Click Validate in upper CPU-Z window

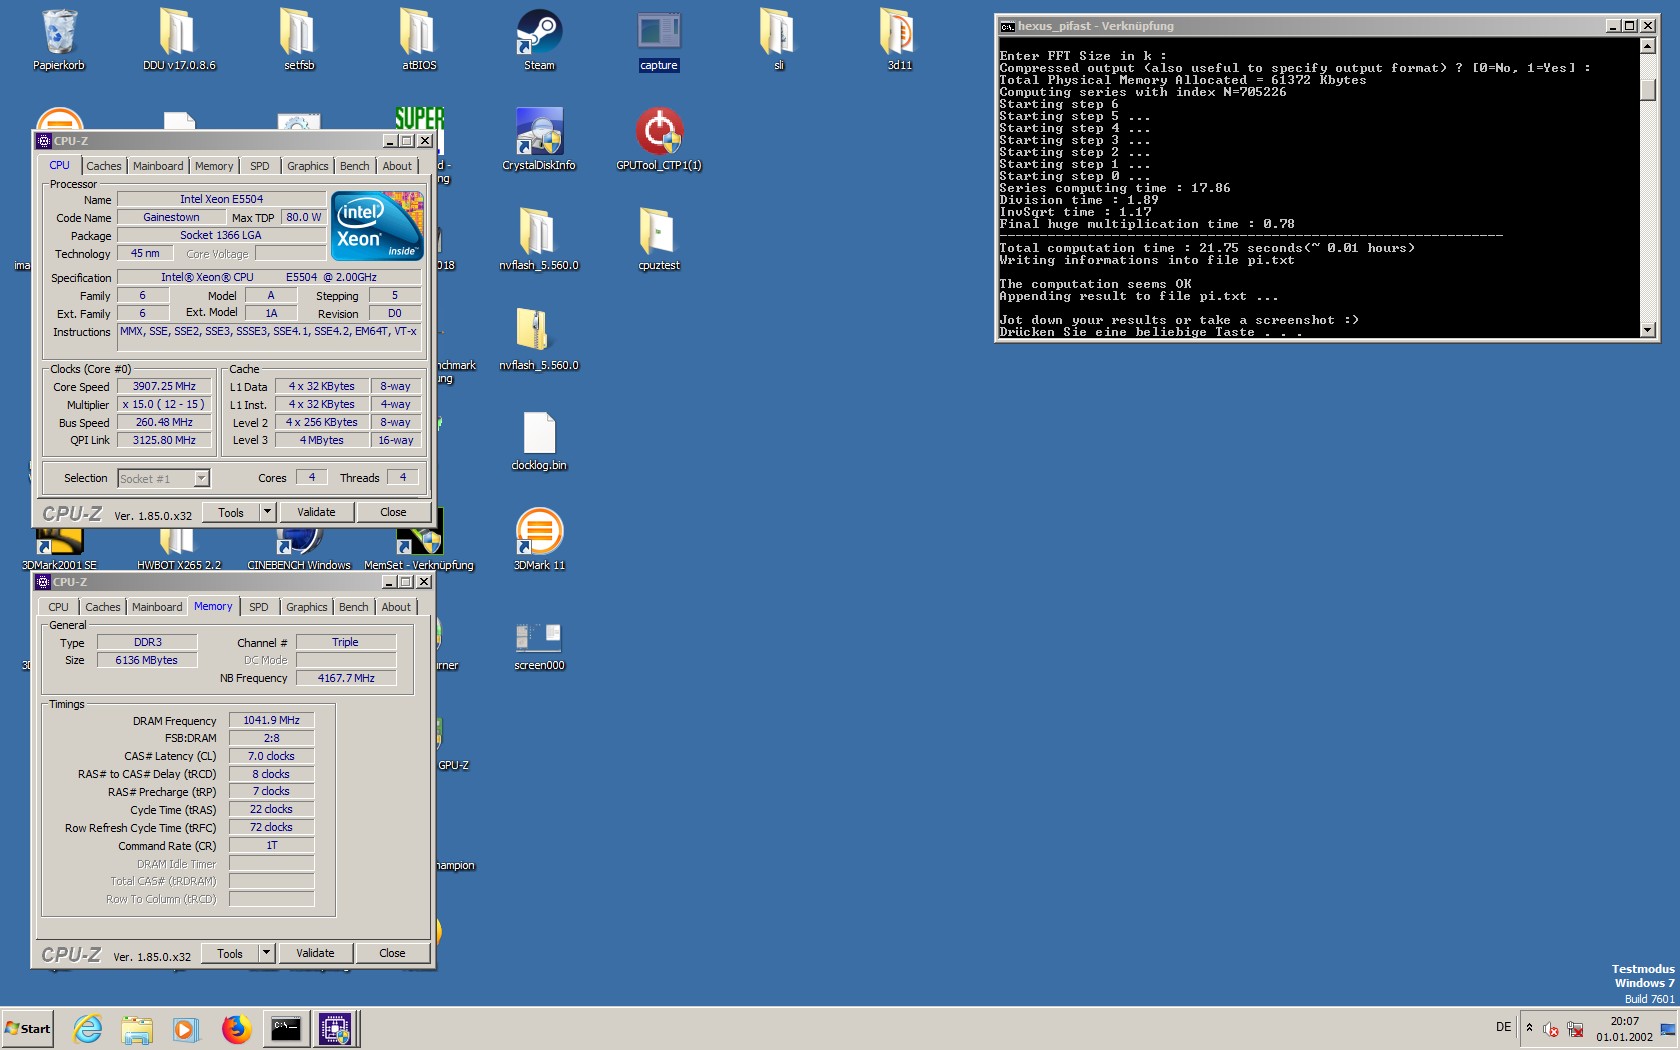316,512
